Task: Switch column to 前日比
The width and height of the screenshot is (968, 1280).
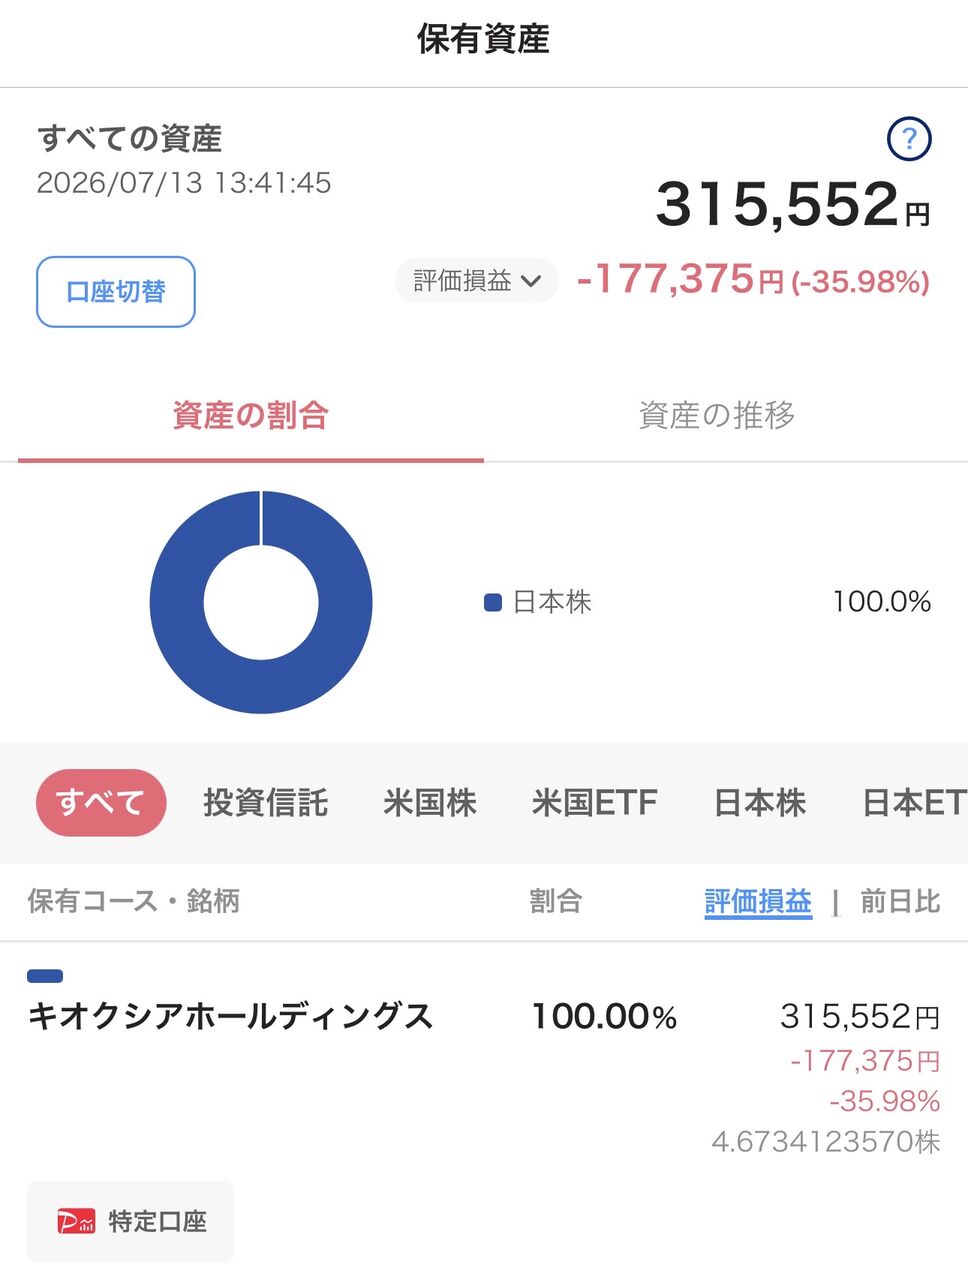Action: 900,901
